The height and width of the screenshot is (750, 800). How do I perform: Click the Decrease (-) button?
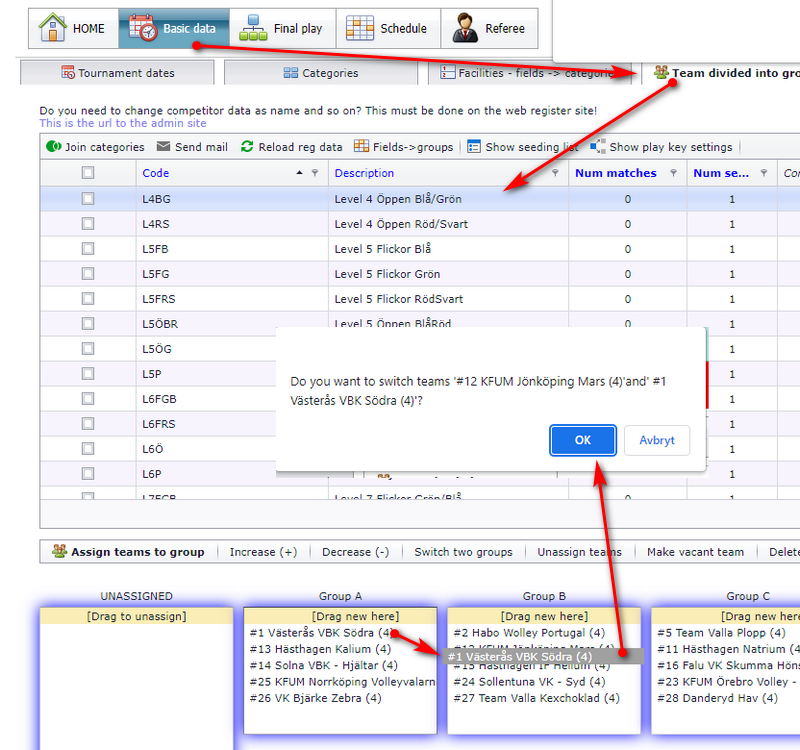[356, 552]
